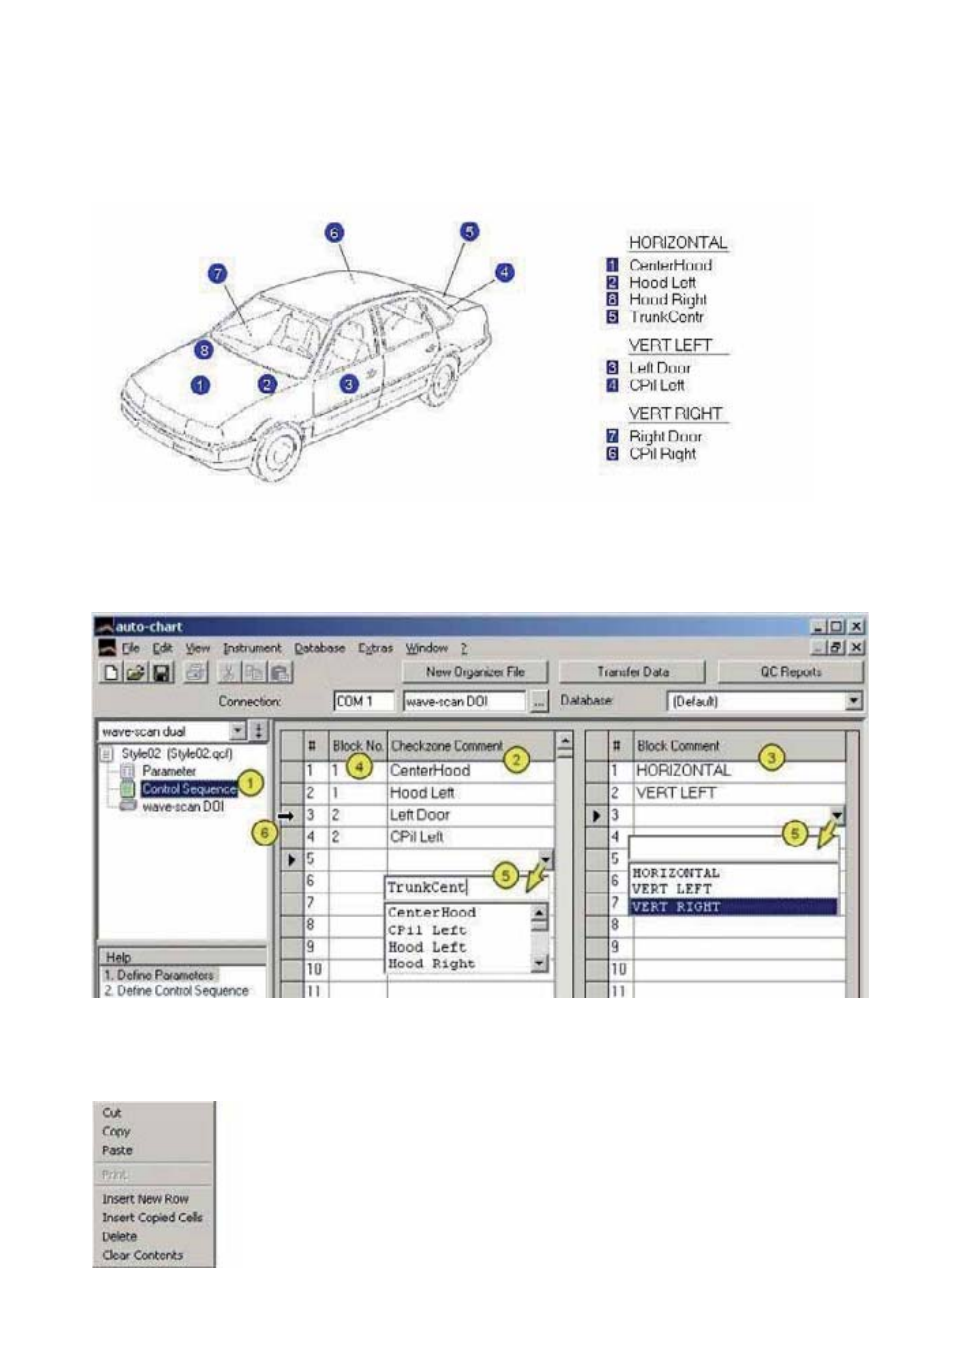
Task: Click the Parameter icon in the tree
Action: pyautogui.click(x=127, y=771)
